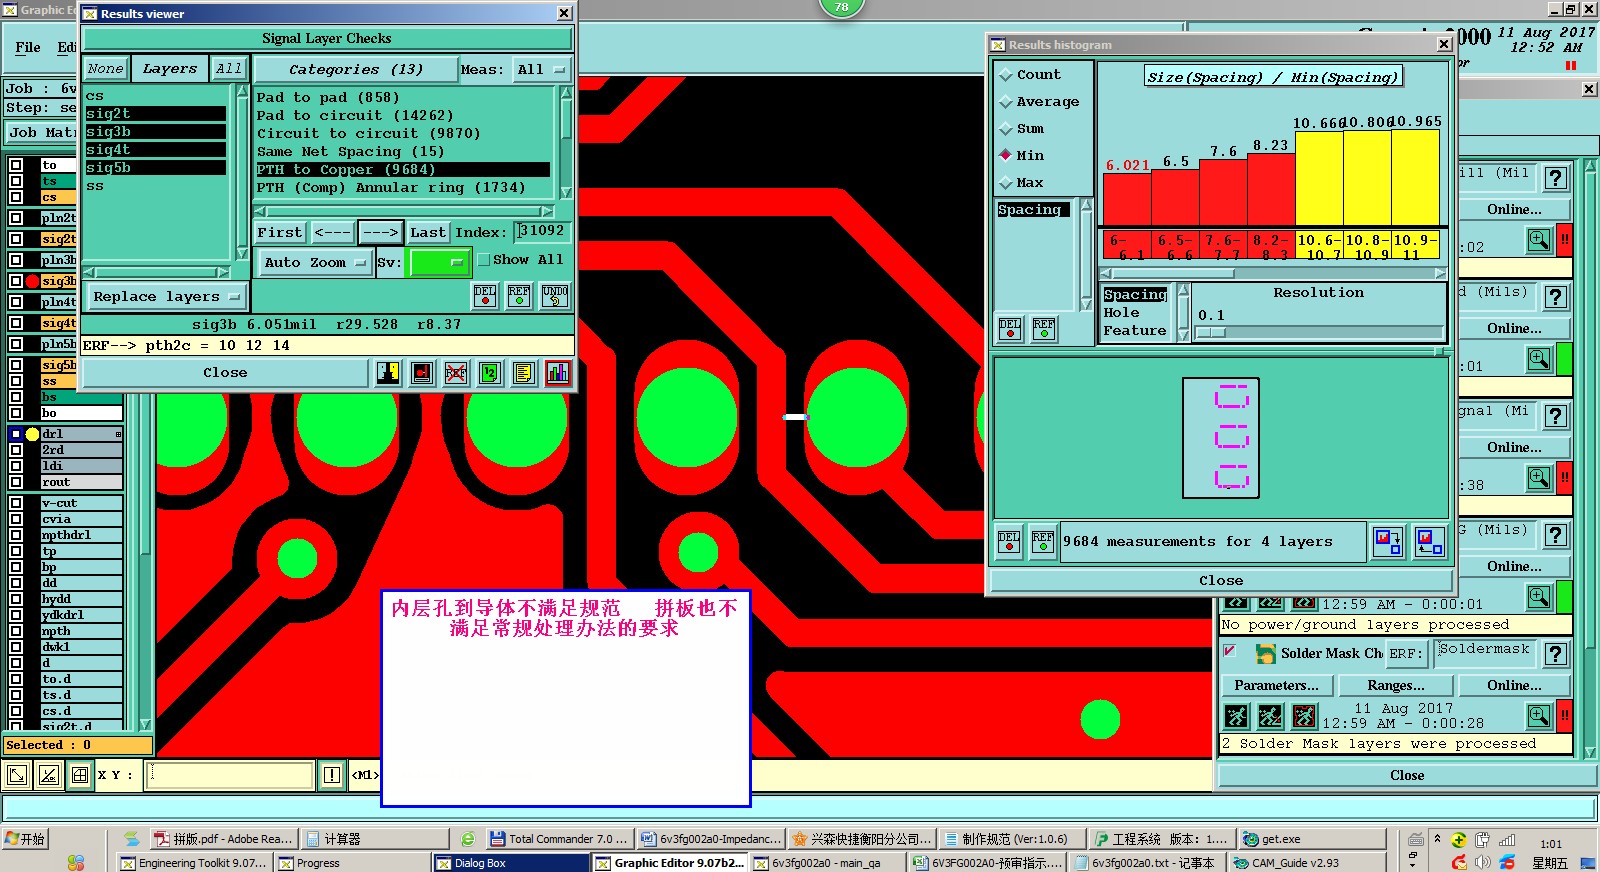This screenshot has width=1600, height=872.
Task: Click the green '12' numbering icon
Action: (x=490, y=373)
